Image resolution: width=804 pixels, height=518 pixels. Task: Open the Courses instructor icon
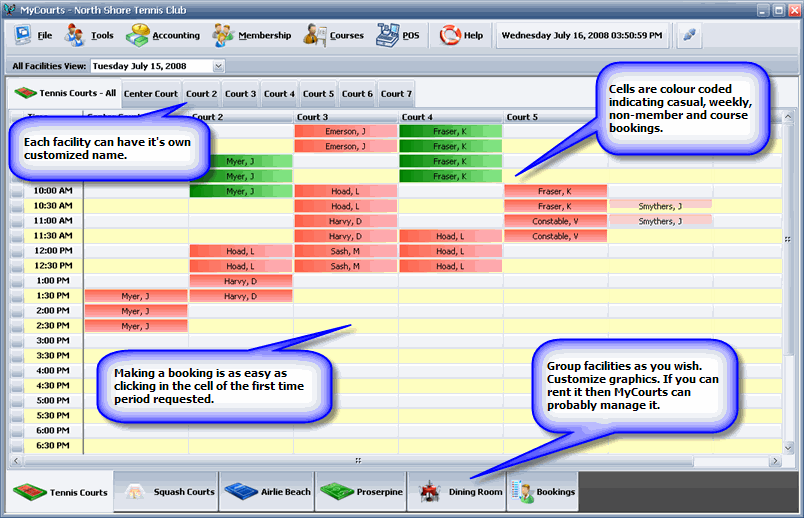314,35
